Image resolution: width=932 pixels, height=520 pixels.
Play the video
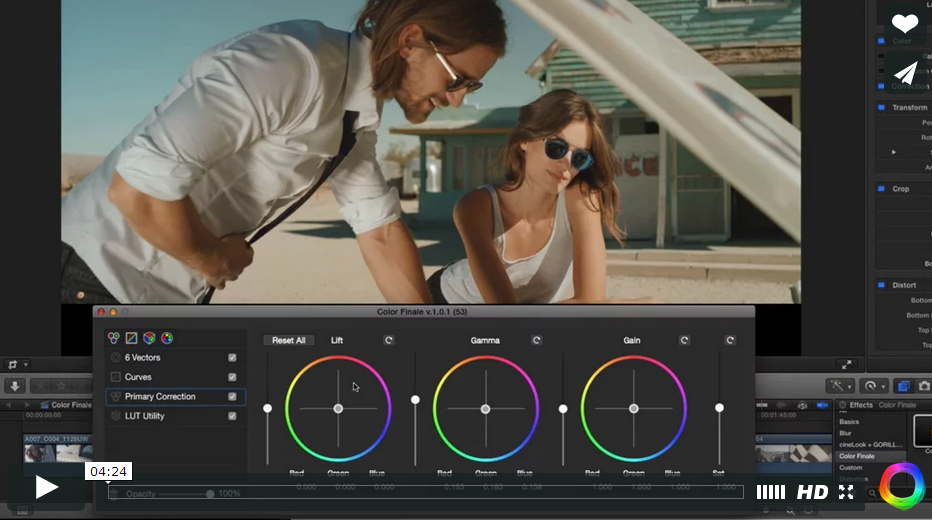click(46, 487)
